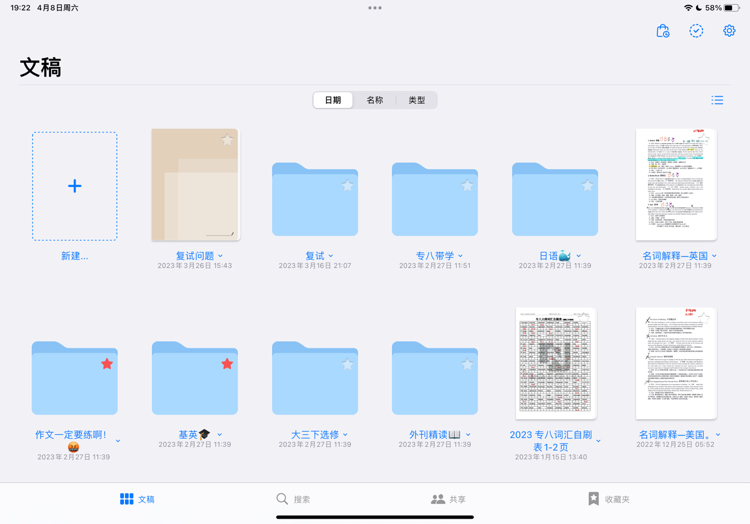Open the 日语 folder

tap(555, 199)
